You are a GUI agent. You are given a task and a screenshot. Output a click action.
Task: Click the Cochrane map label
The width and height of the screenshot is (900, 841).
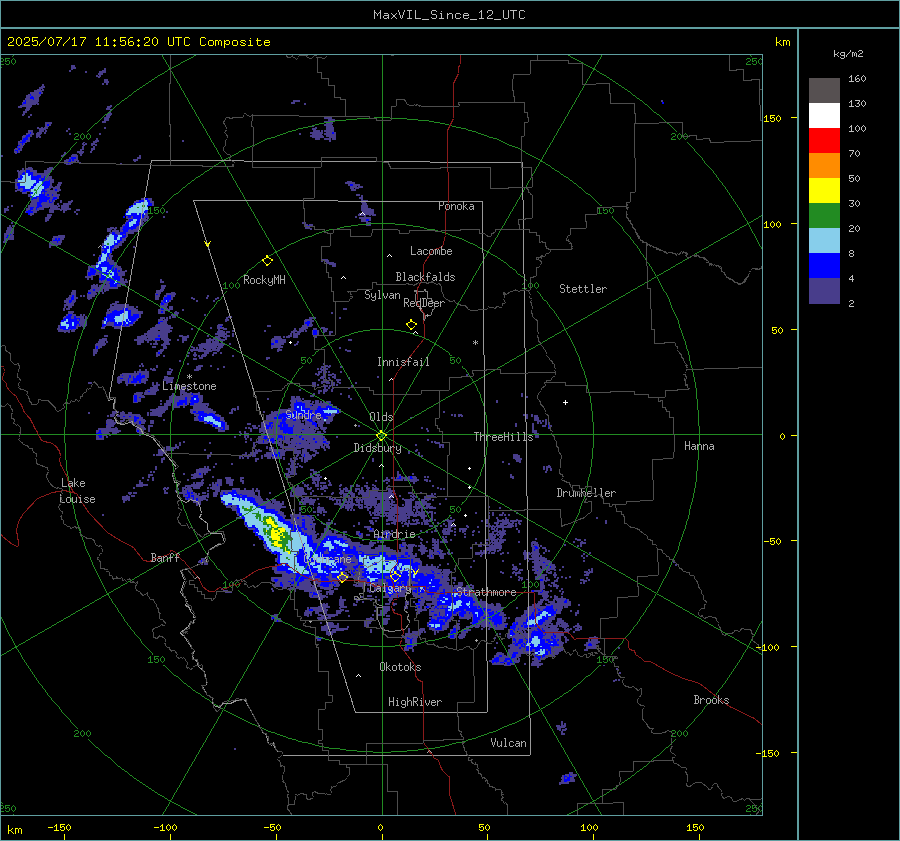(328, 559)
